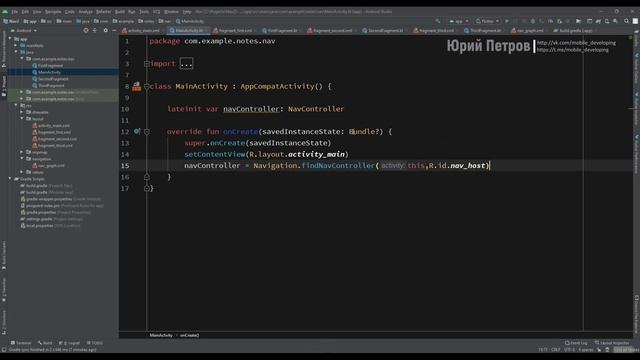Open the Terminal tool window
The width and height of the screenshot is (640, 360).
[21, 343]
